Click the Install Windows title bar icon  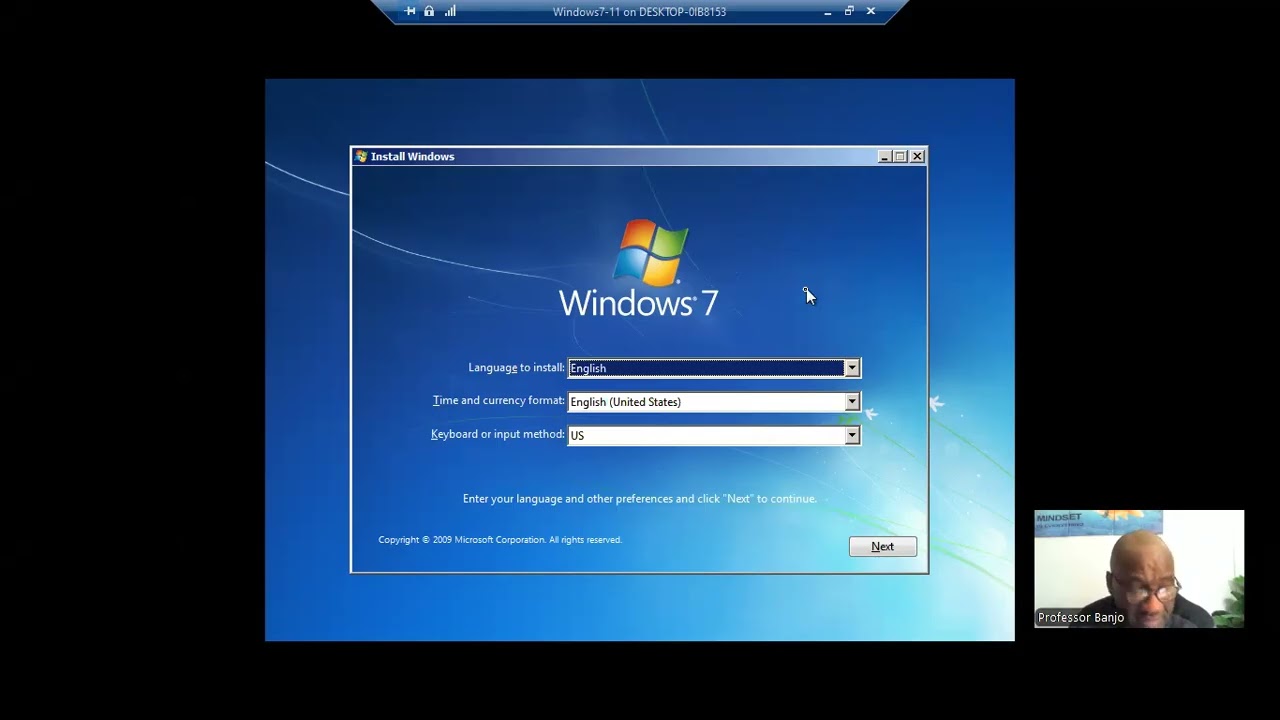point(361,156)
